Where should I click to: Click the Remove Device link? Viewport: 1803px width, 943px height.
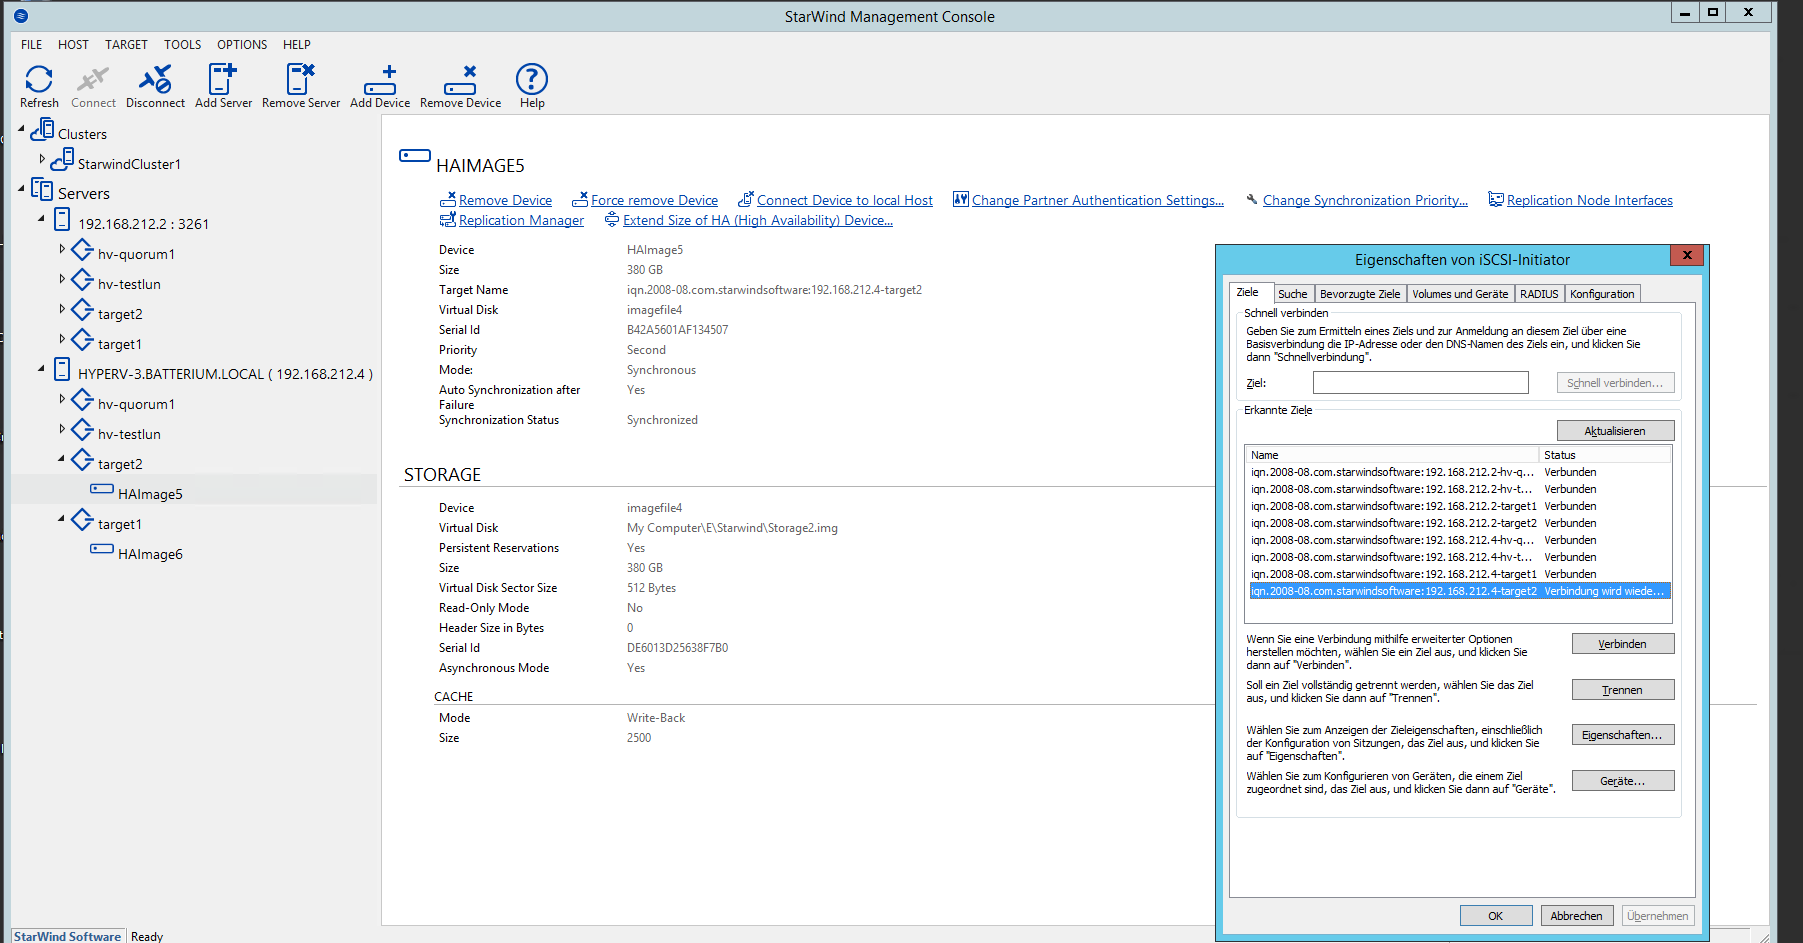click(x=505, y=200)
